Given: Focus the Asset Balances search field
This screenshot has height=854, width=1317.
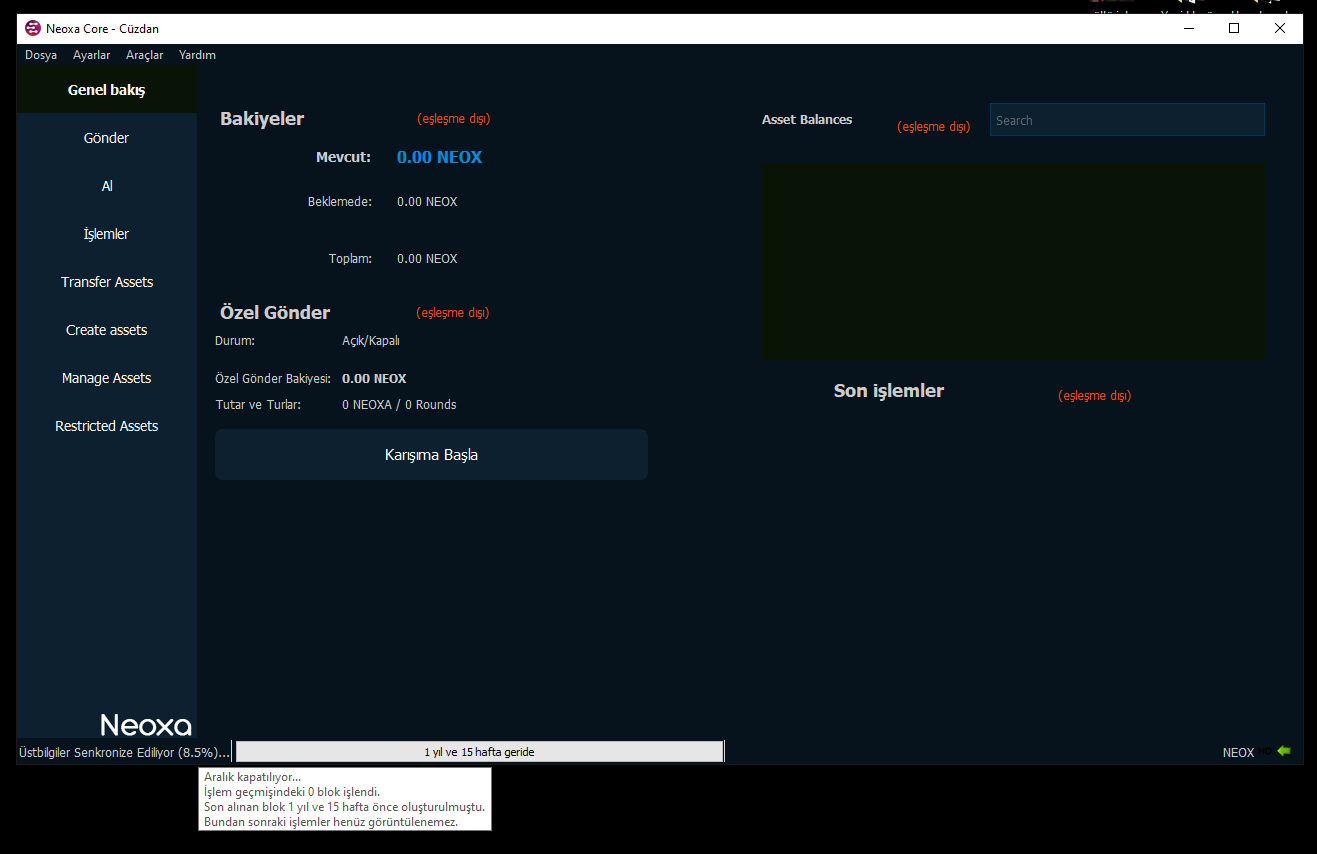Looking at the screenshot, I should [x=1127, y=120].
